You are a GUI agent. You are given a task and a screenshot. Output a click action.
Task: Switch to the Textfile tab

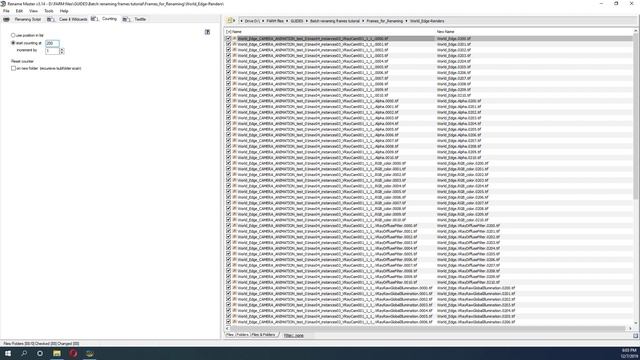point(140,19)
